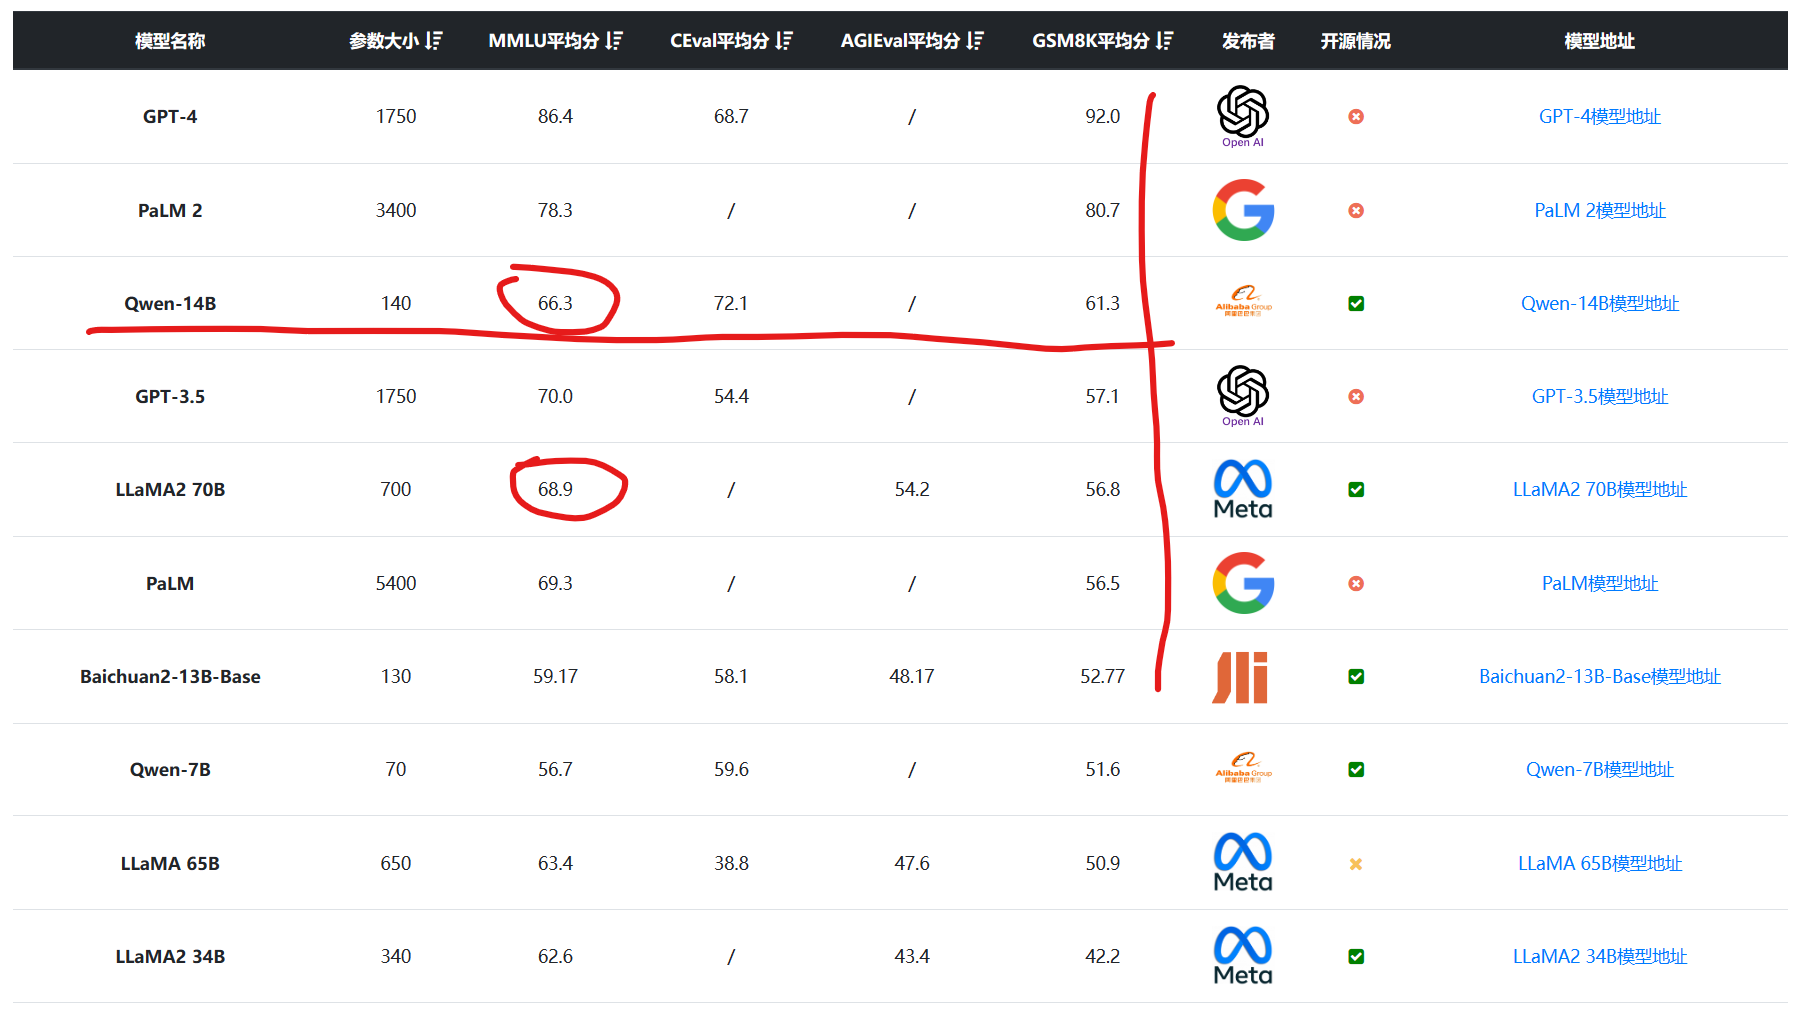1803x1011 pixels.
Task: Open the LLaMA2 34B模型地址 link
Action: (x=1600, y=956)
